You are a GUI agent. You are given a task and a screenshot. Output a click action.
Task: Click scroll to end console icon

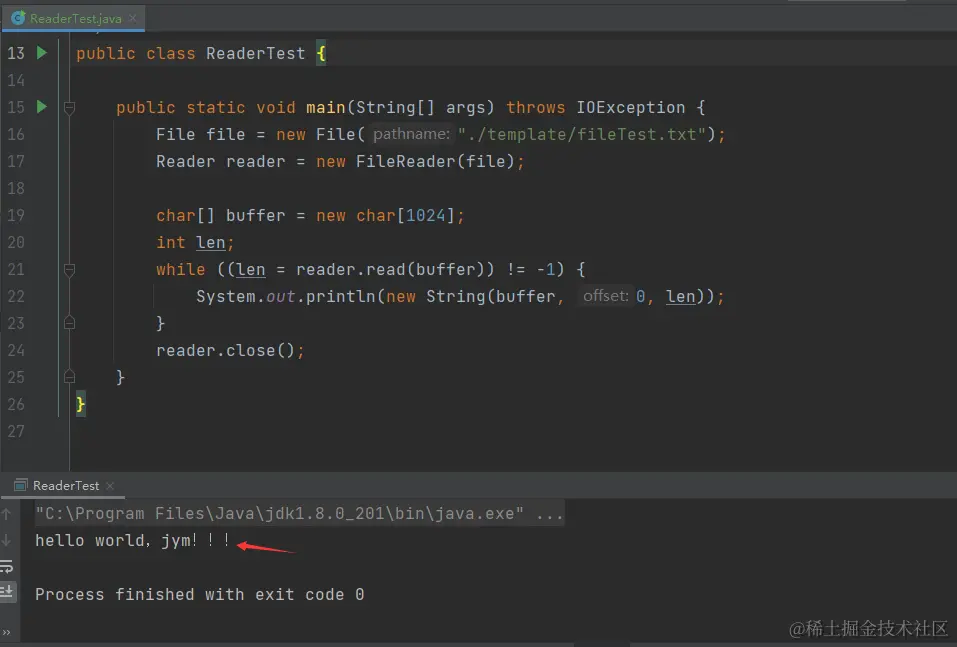coord(7,591)
